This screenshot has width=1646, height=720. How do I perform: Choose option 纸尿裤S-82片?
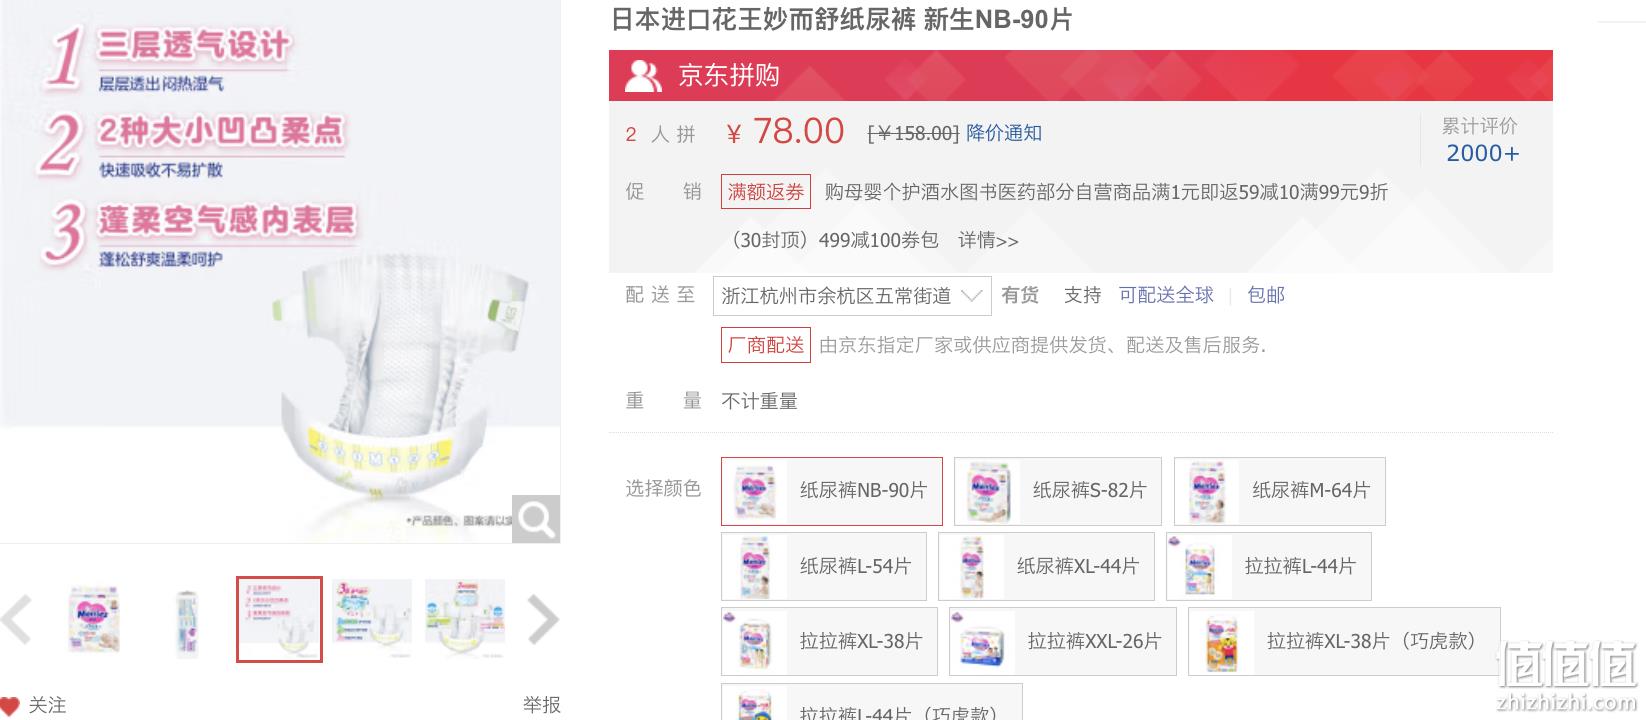tap(1058, 491)
